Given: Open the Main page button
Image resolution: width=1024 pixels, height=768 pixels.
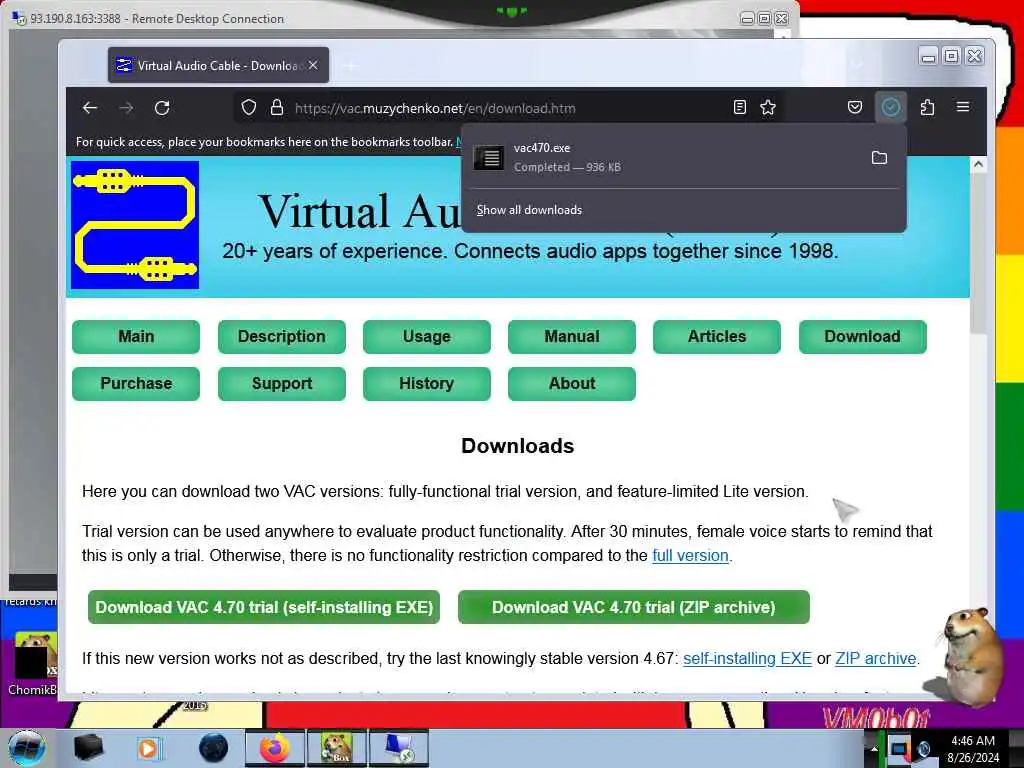Looking at the screenshot, I should pyautogui.click(x=136, y=336).
